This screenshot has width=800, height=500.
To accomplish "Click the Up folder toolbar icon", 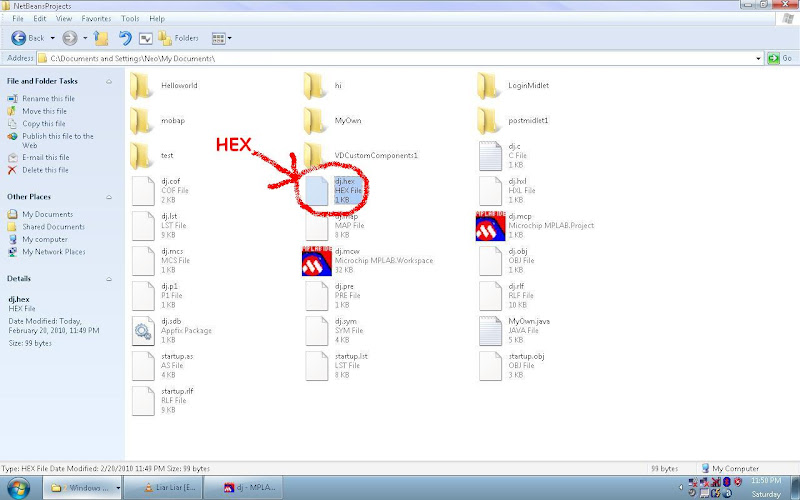I will click(101, 38).
